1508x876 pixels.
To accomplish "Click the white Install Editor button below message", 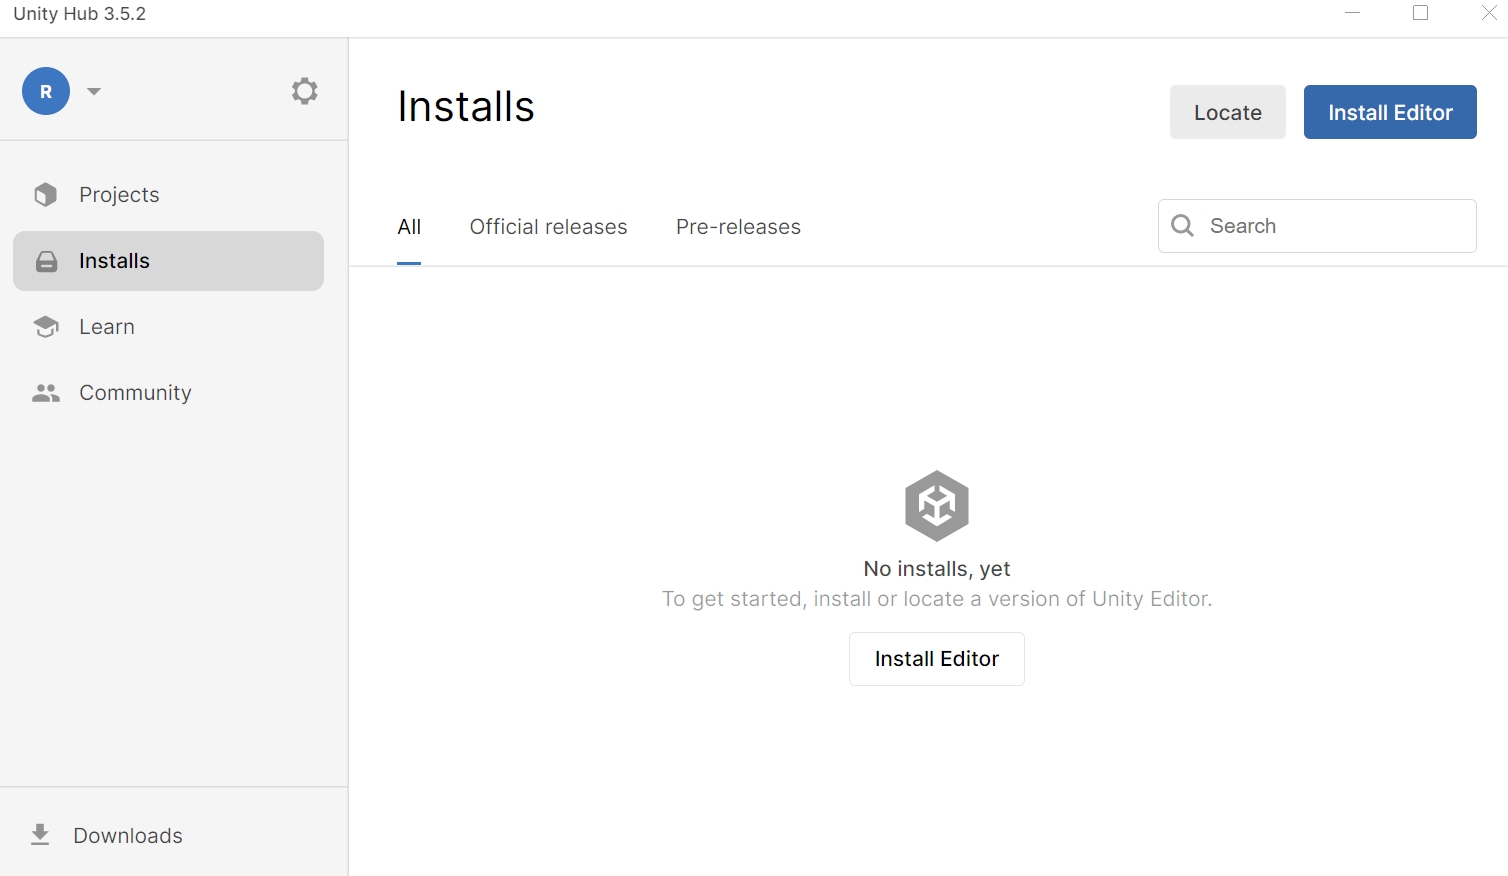I will click(x=937, y=659).
